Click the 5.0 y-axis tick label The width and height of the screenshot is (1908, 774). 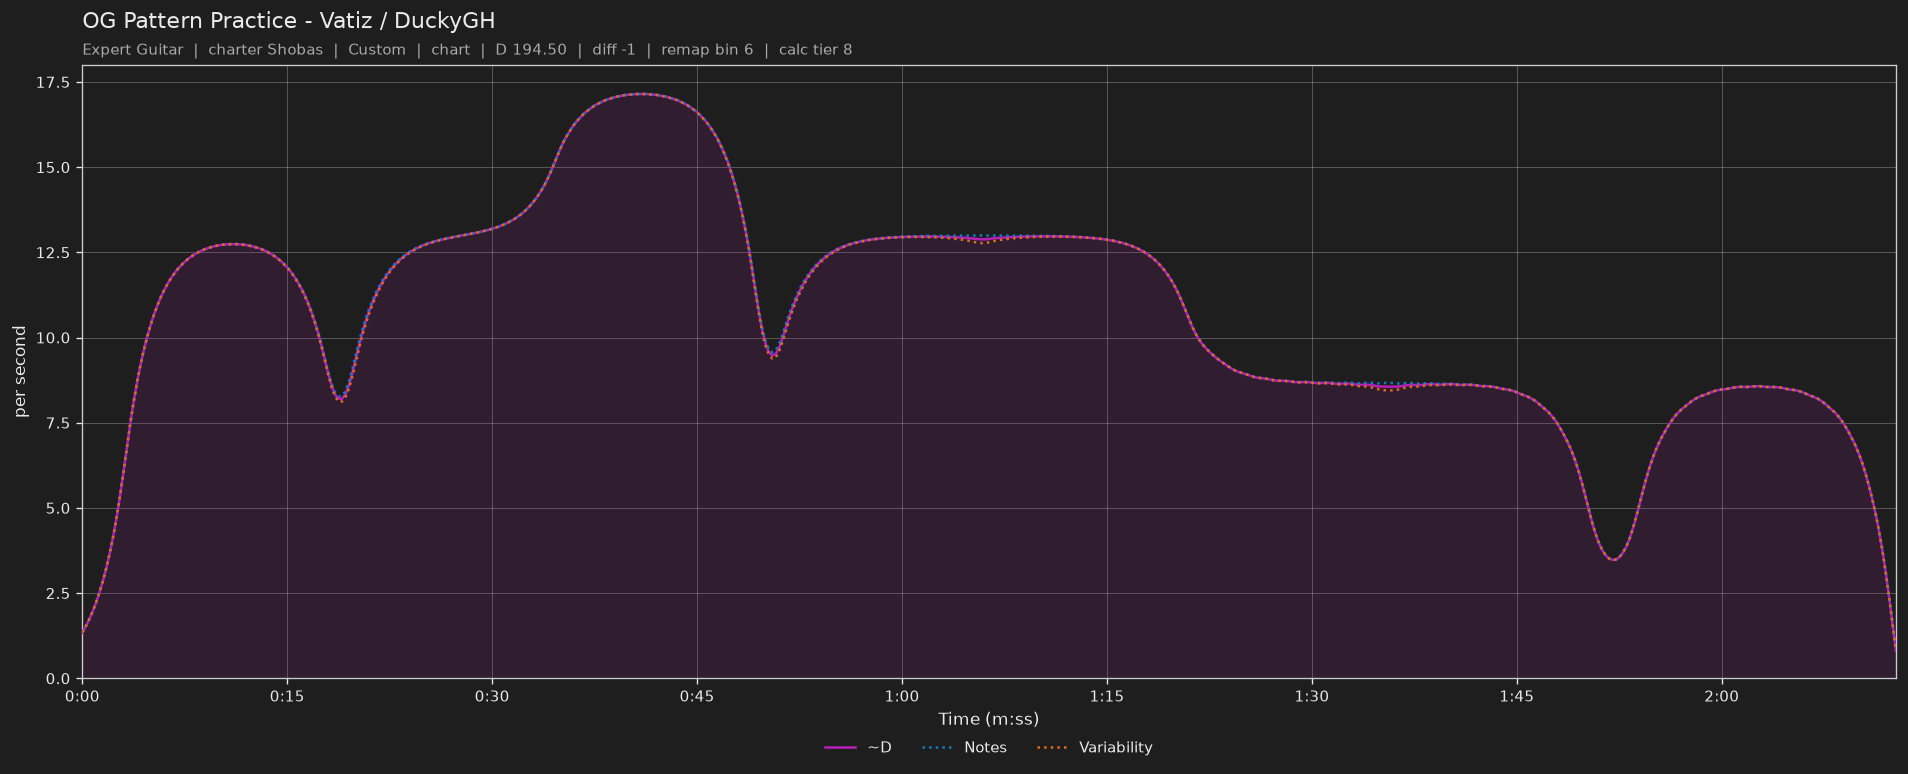(x=57, y=509)
